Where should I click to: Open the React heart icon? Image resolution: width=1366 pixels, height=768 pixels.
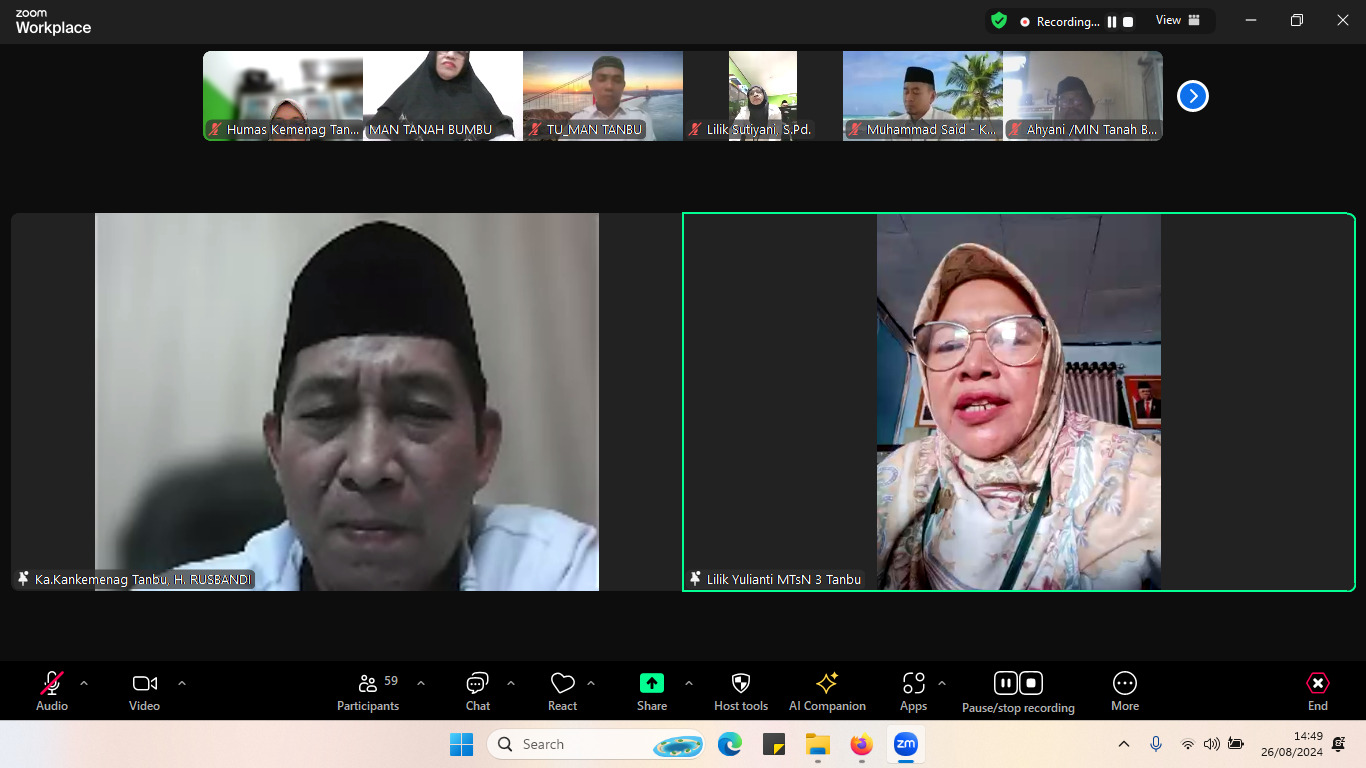coord(562,684)
